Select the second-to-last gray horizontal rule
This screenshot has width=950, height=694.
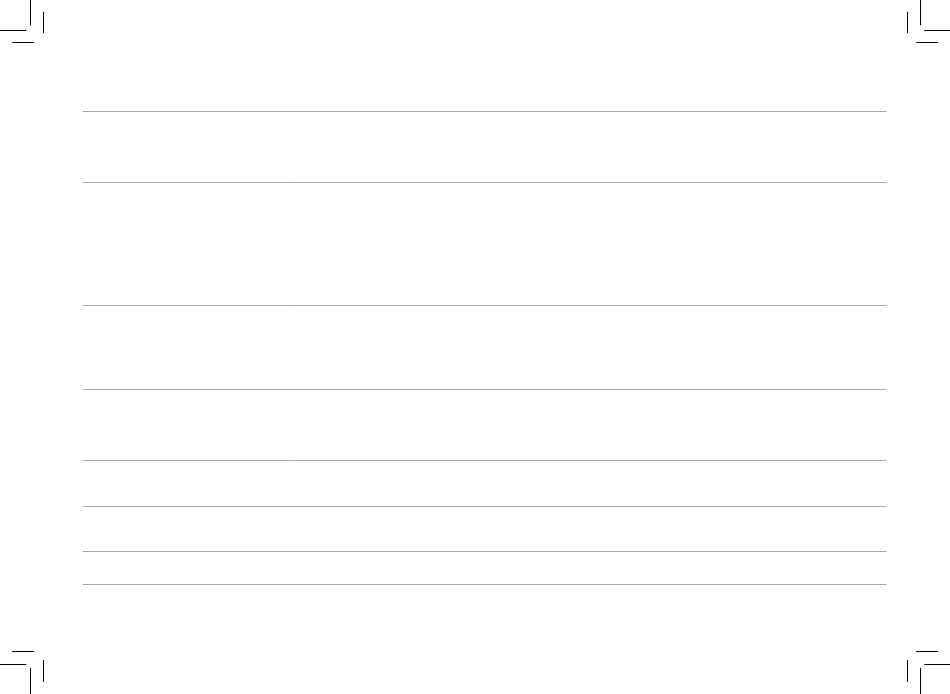[484, 552]
